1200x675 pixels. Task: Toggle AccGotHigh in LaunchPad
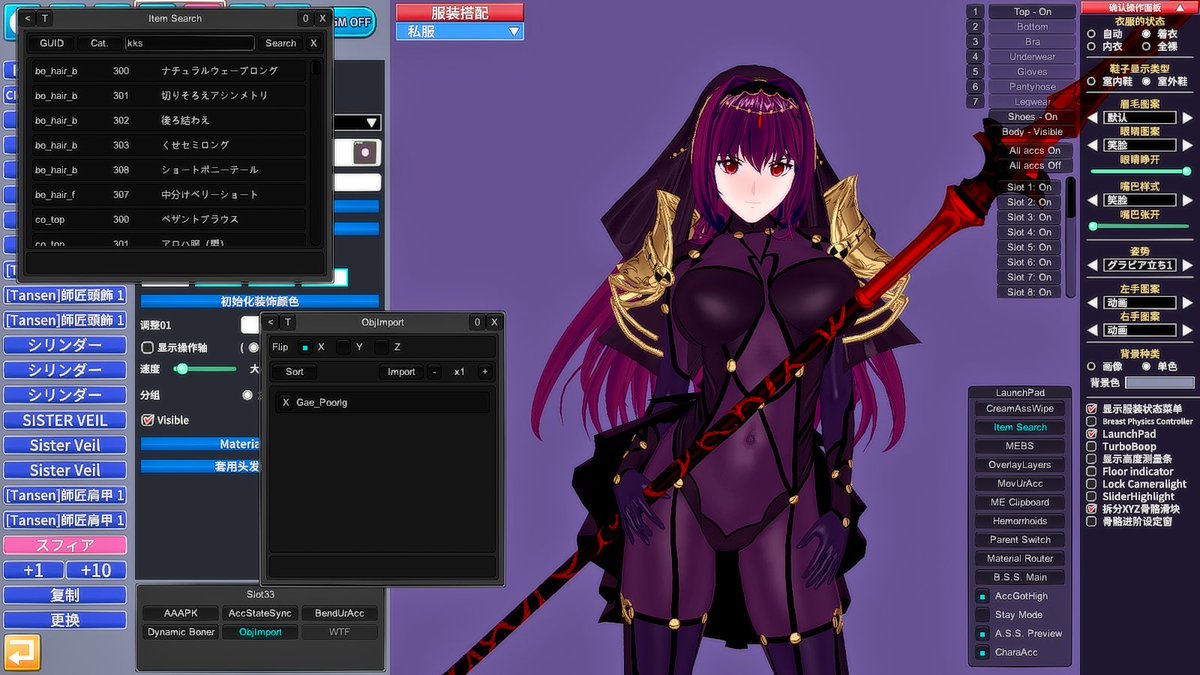[983, 596]
